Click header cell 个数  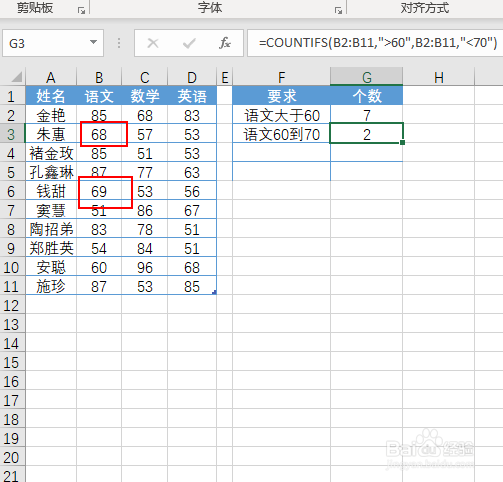tap(367, 96)
